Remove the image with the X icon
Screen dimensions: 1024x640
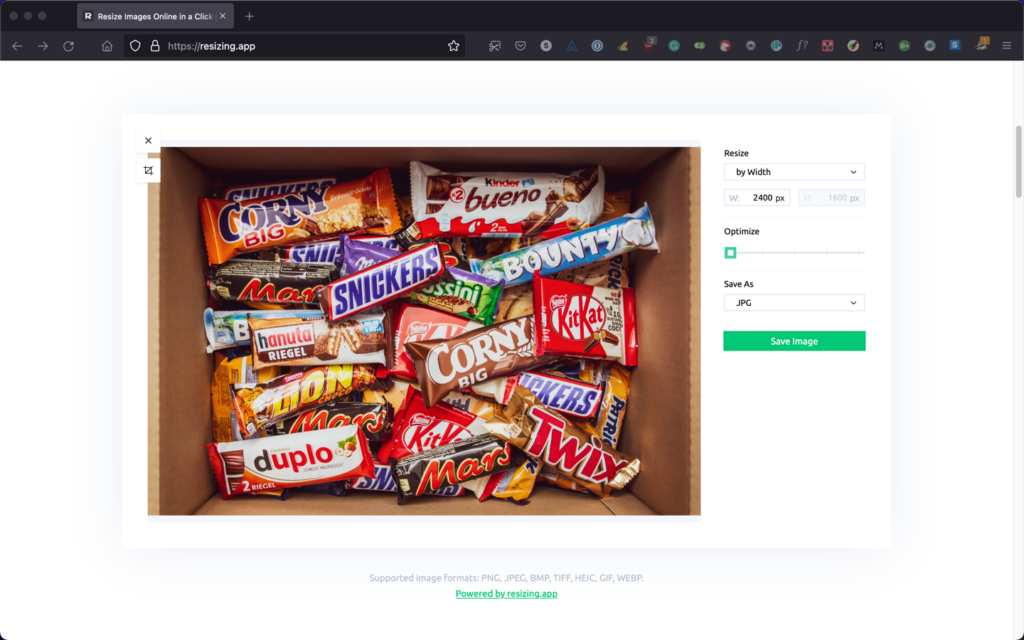(148, 141)
